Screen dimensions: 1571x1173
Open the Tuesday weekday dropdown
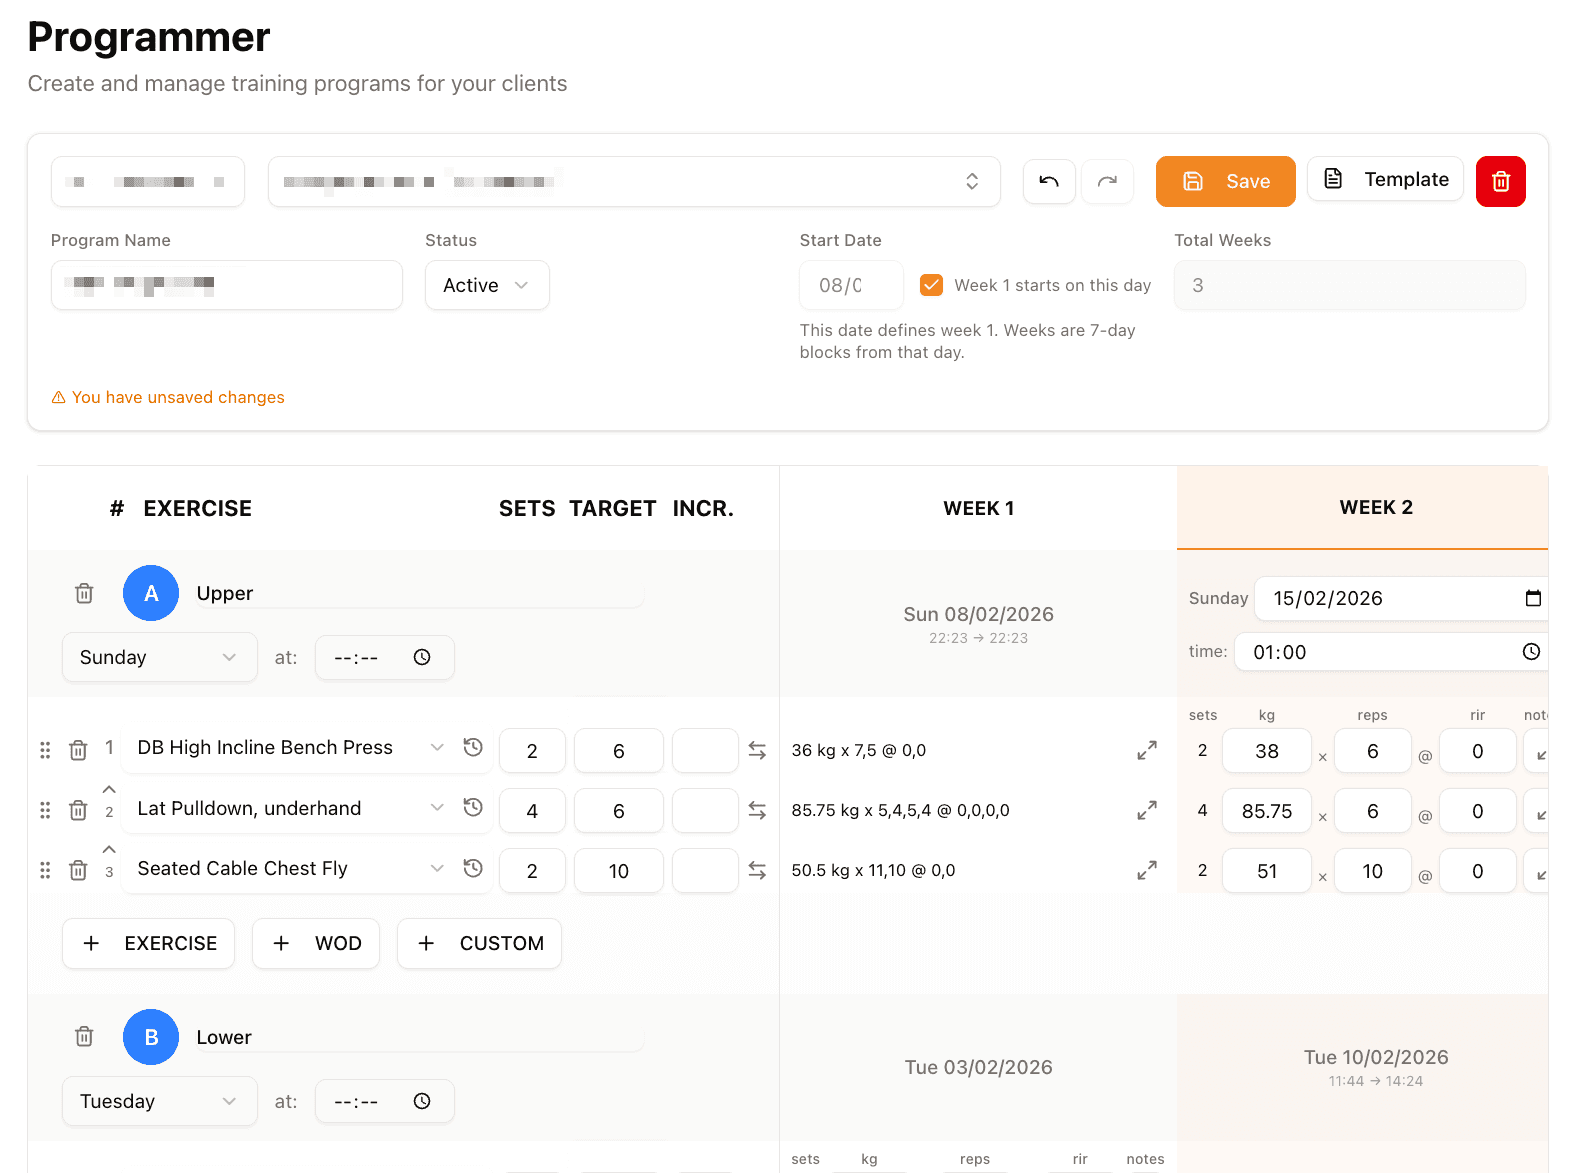(159, 1101)
